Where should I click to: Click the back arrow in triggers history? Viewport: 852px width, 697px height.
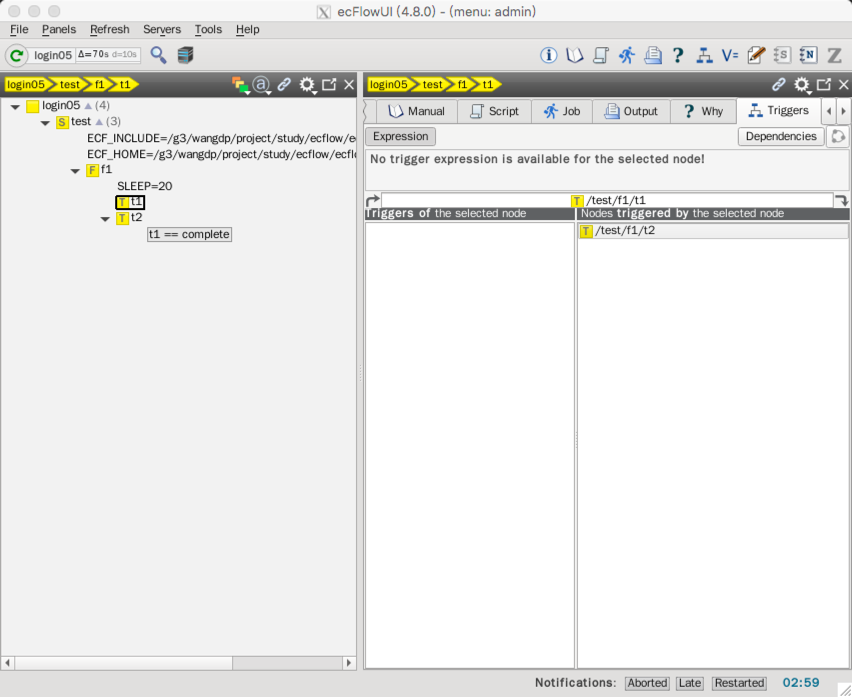click(372, 200)
